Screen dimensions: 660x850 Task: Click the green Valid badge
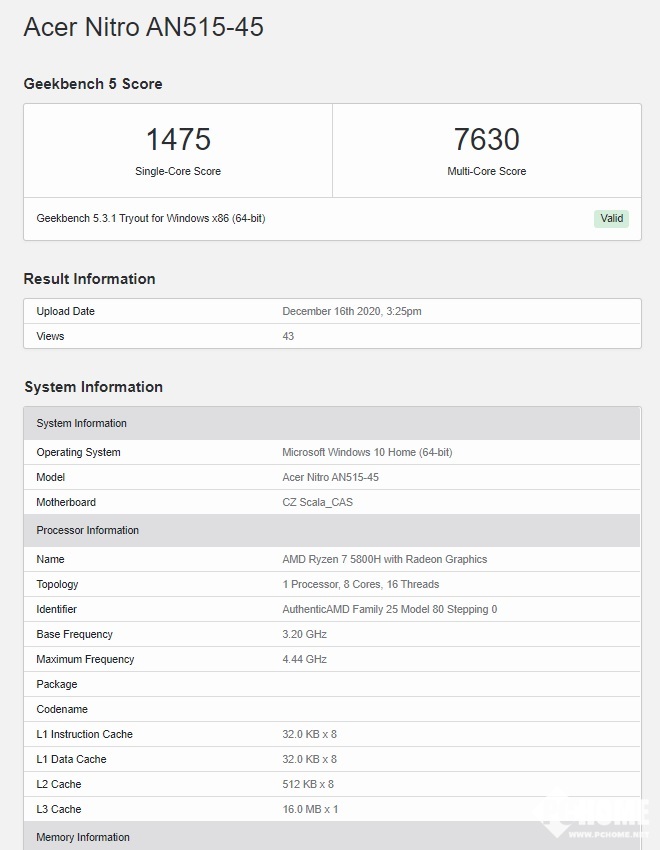point(611,219)
